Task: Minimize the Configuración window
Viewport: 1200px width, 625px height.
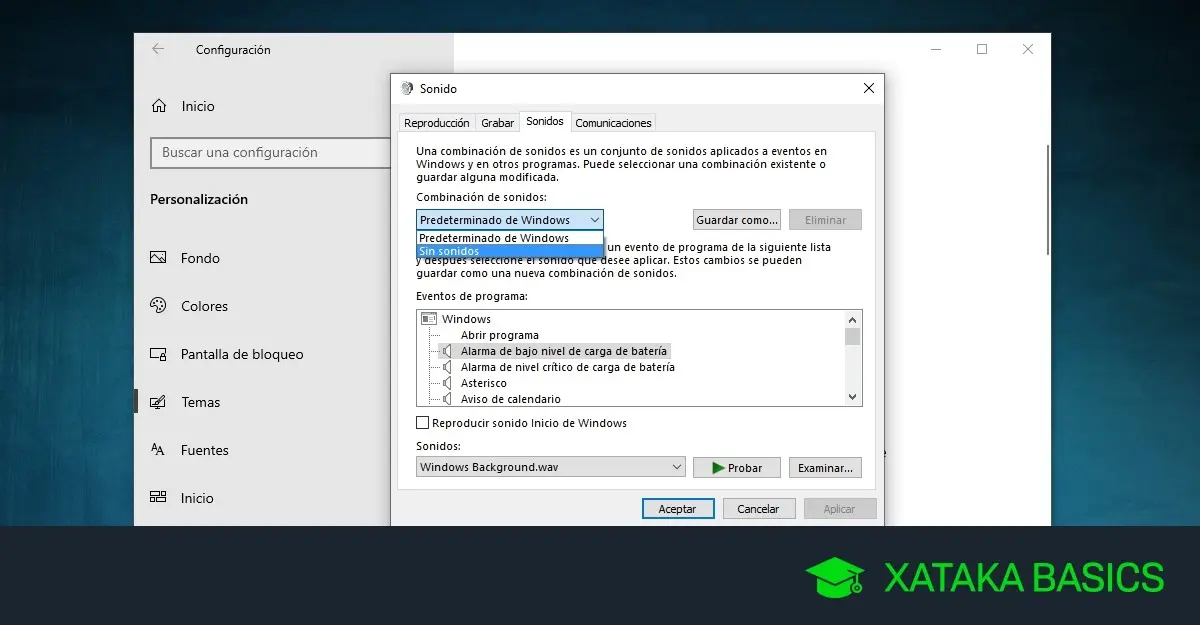Action: [x=936, y=49]
